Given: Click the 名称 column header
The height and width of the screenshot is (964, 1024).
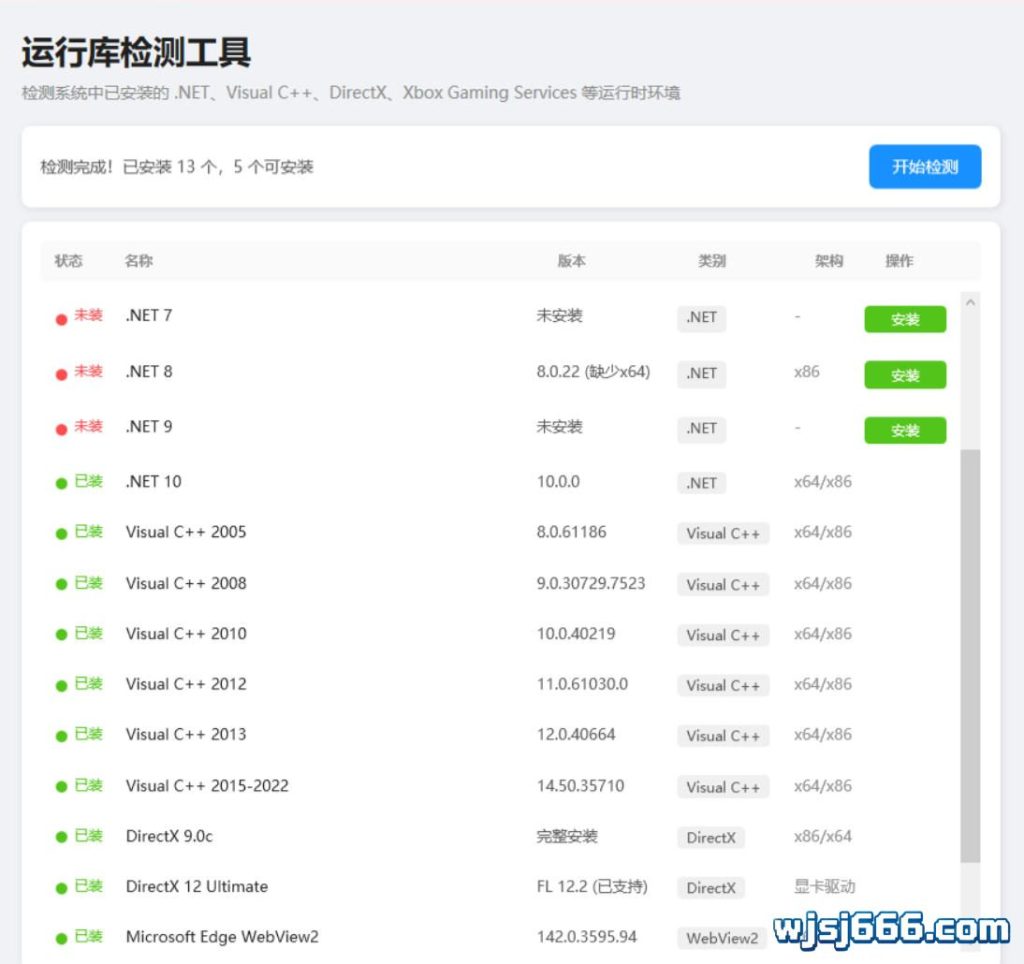Looking at the screenshot, I should tap(138, 261).
